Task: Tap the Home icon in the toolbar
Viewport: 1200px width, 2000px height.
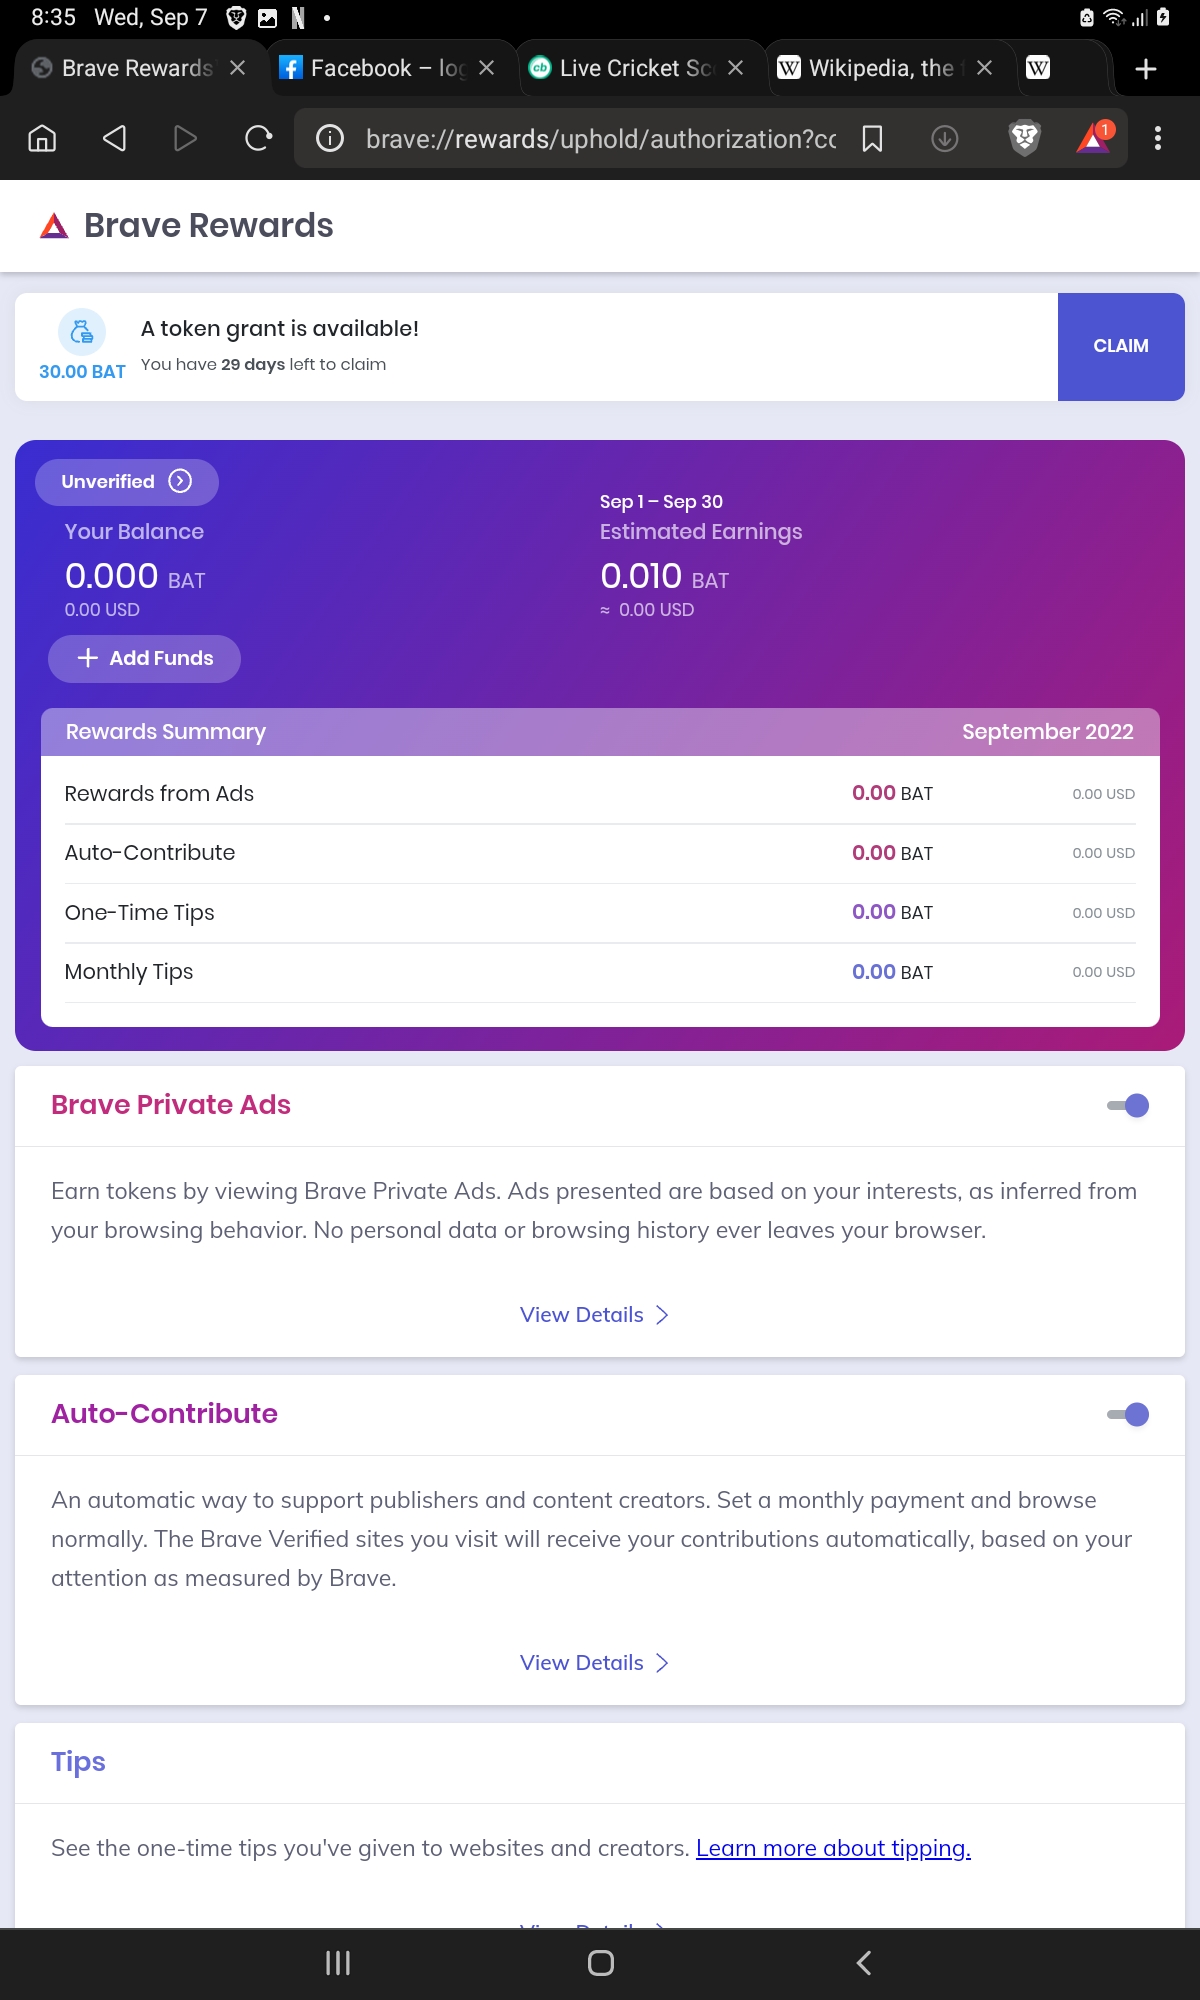Action: [42, 138]
